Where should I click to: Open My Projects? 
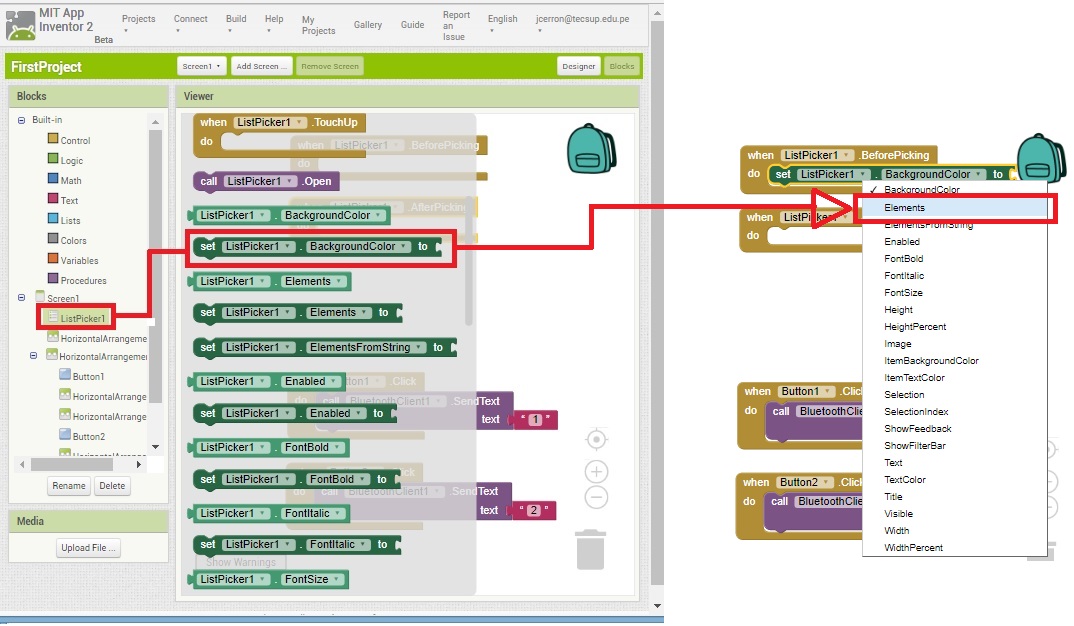pos(318,25)
